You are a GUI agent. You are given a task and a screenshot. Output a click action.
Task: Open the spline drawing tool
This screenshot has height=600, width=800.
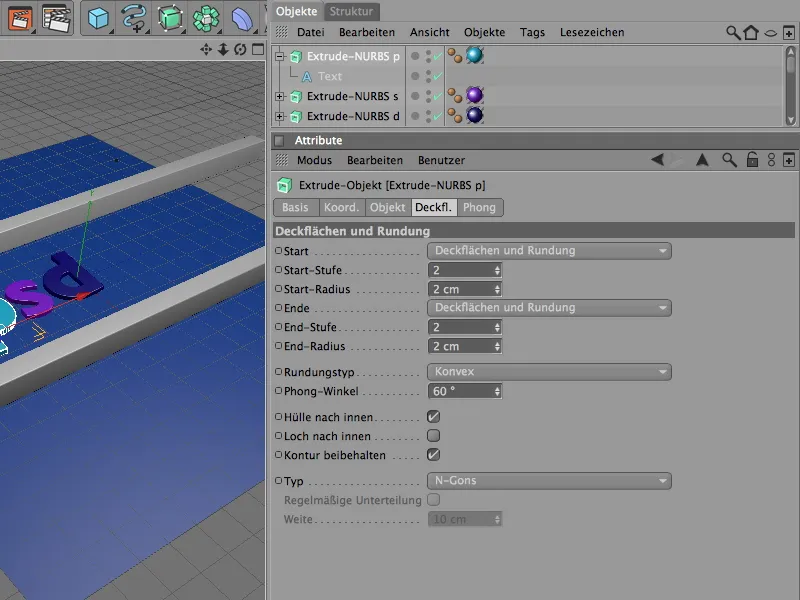click(133, 18)
